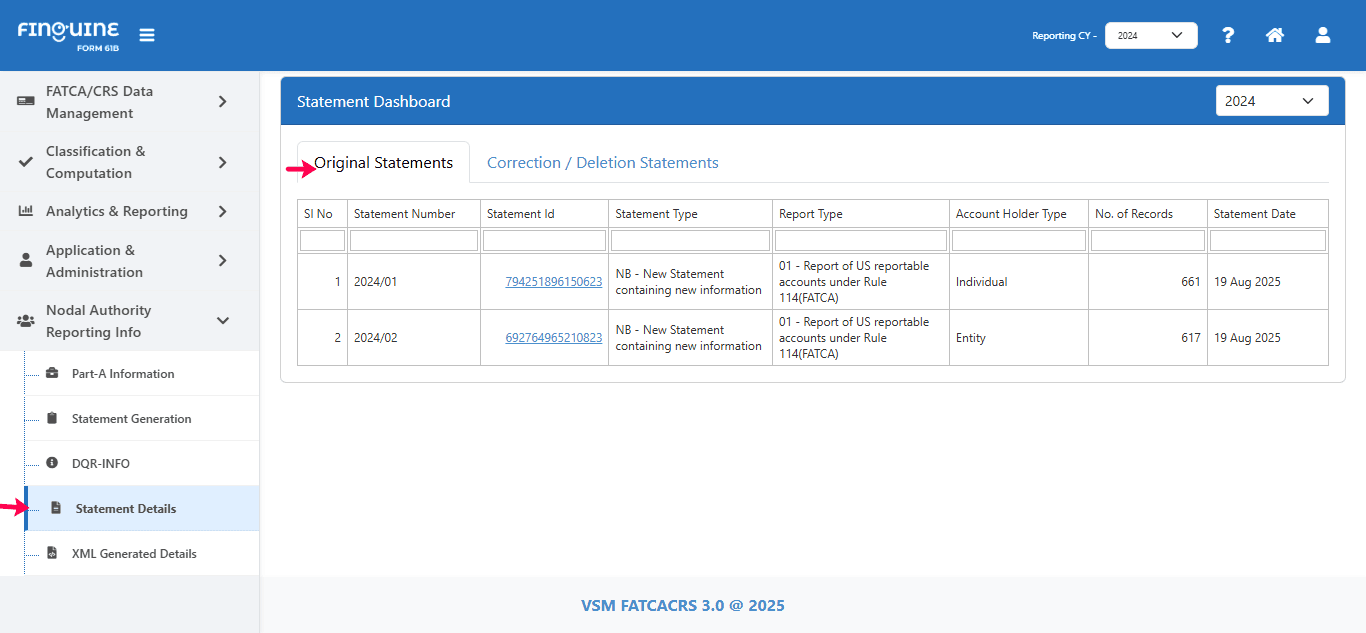Click the Statement Number filter field
The width and height of the screenshot is (1366, 633).
click(413, 241)
